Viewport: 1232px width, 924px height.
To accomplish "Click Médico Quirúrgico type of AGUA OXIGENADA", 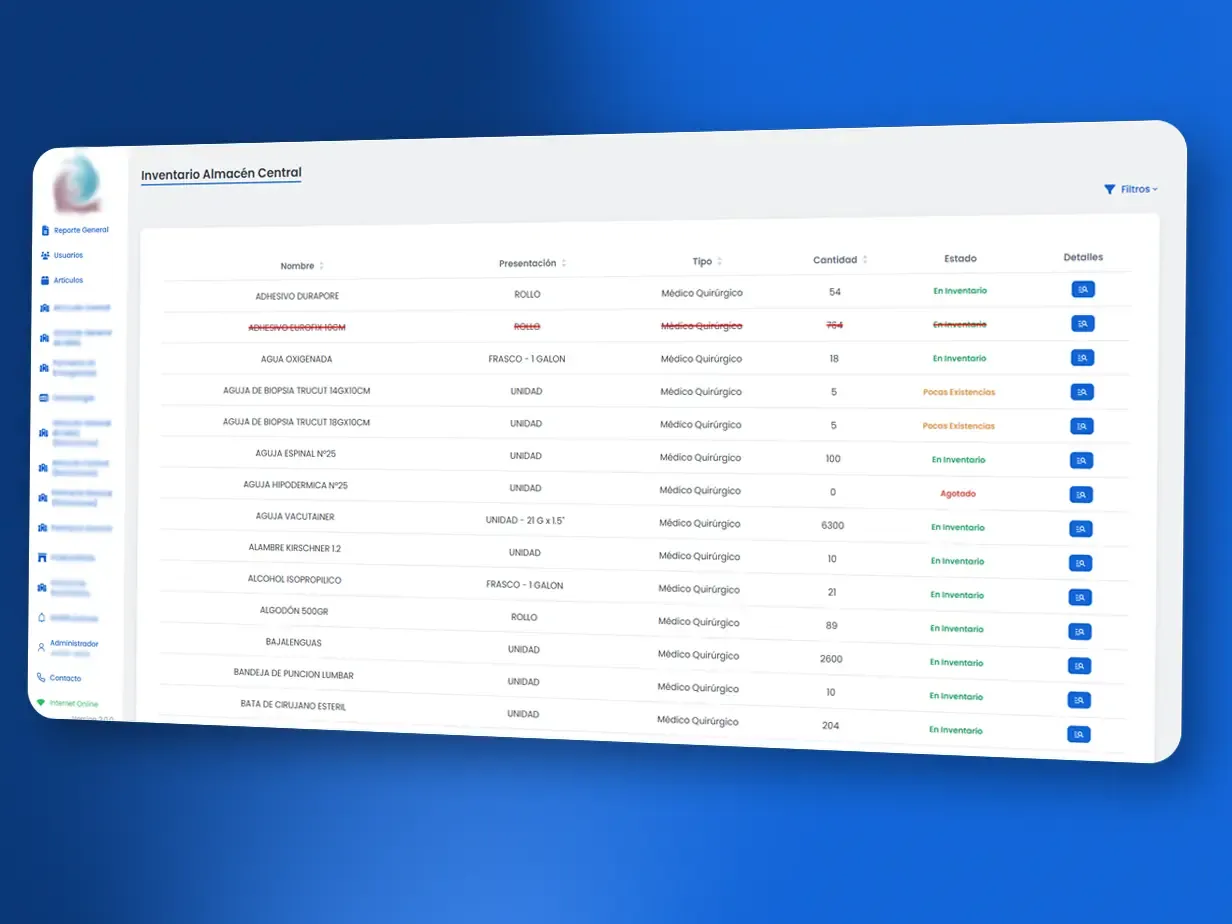I will point(701,358).
